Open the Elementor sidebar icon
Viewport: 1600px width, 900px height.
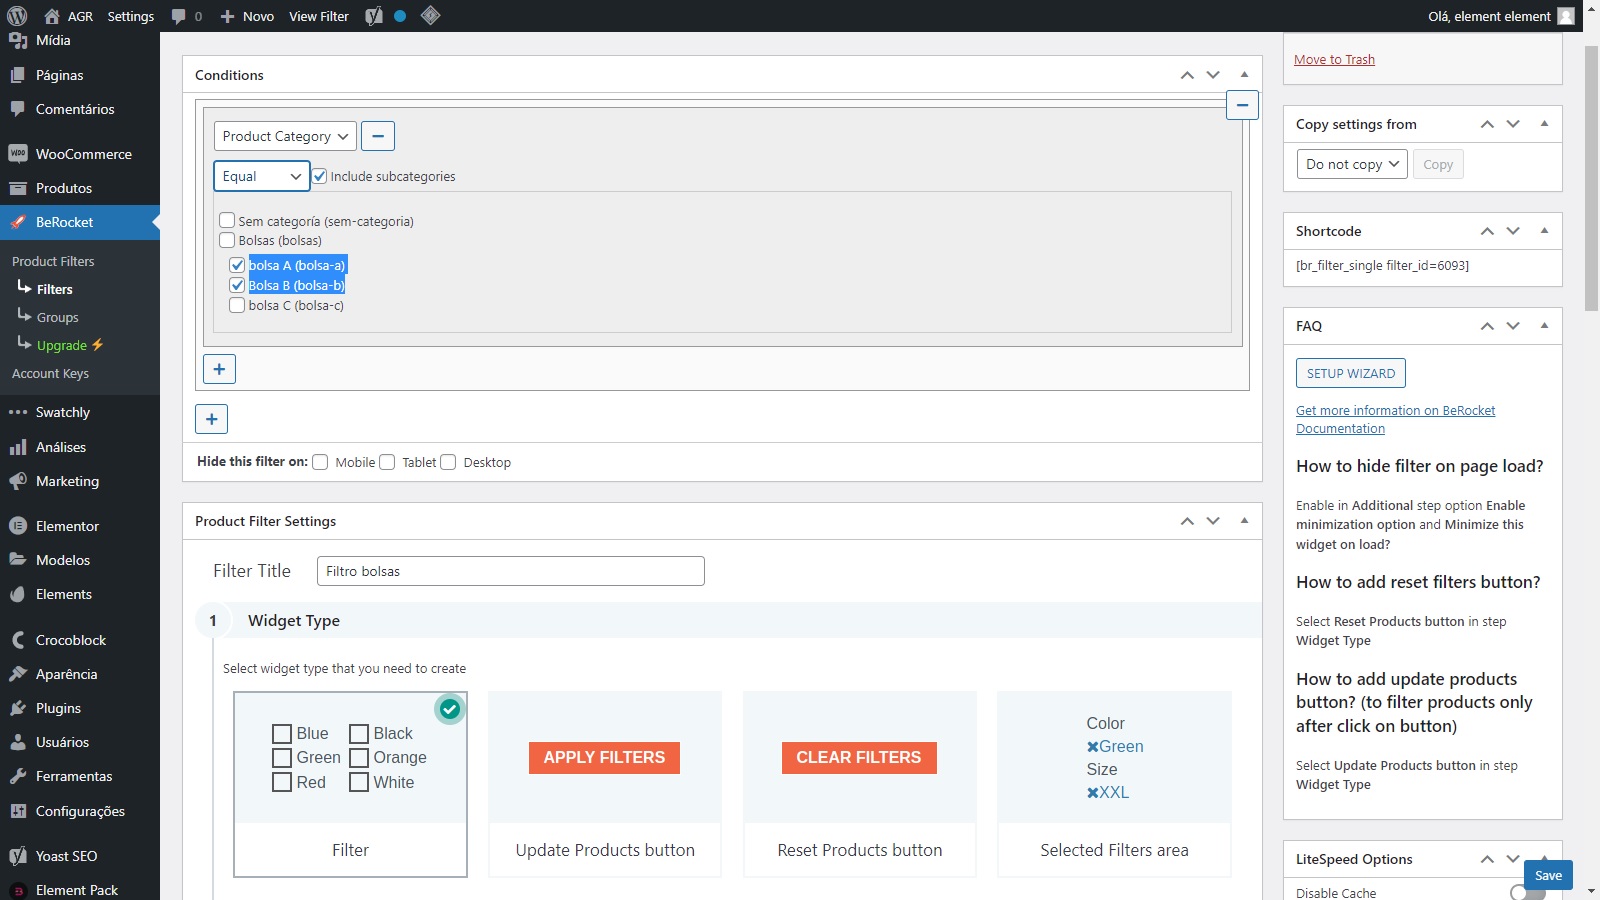coord(17,526)
